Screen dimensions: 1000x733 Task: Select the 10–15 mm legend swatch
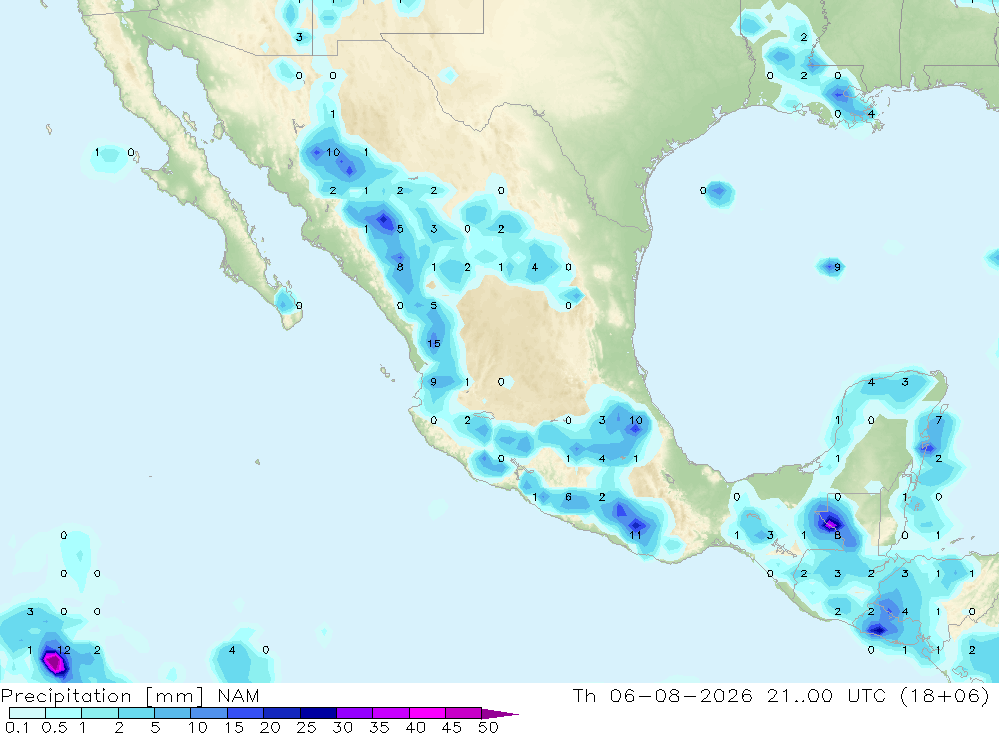209,713
